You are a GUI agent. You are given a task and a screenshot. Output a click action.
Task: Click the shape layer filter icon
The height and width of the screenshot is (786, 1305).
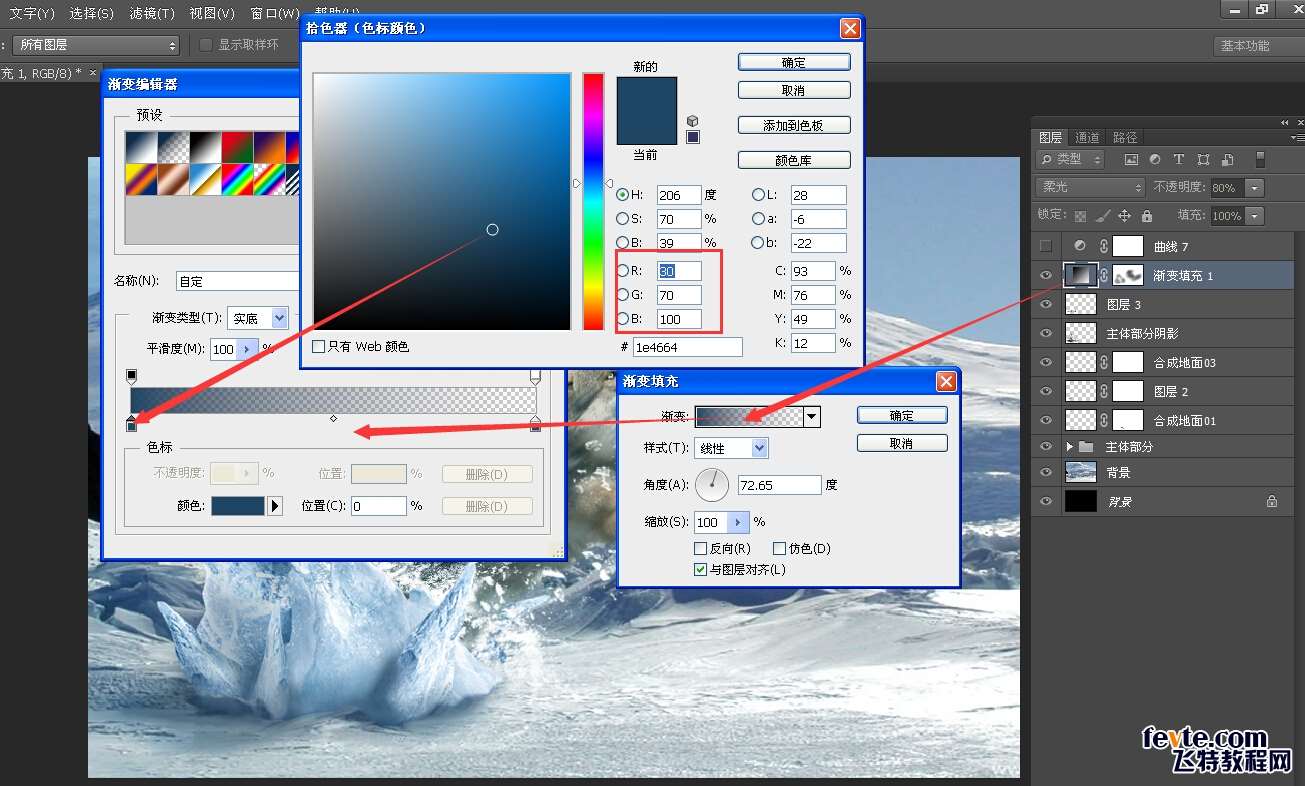click(1203, 159)
